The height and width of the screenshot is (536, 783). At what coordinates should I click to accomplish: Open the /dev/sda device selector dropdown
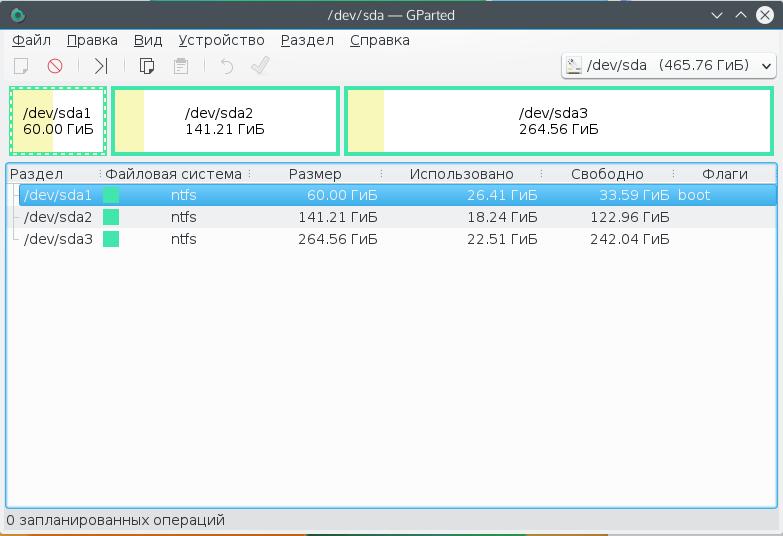click(669, 66)
